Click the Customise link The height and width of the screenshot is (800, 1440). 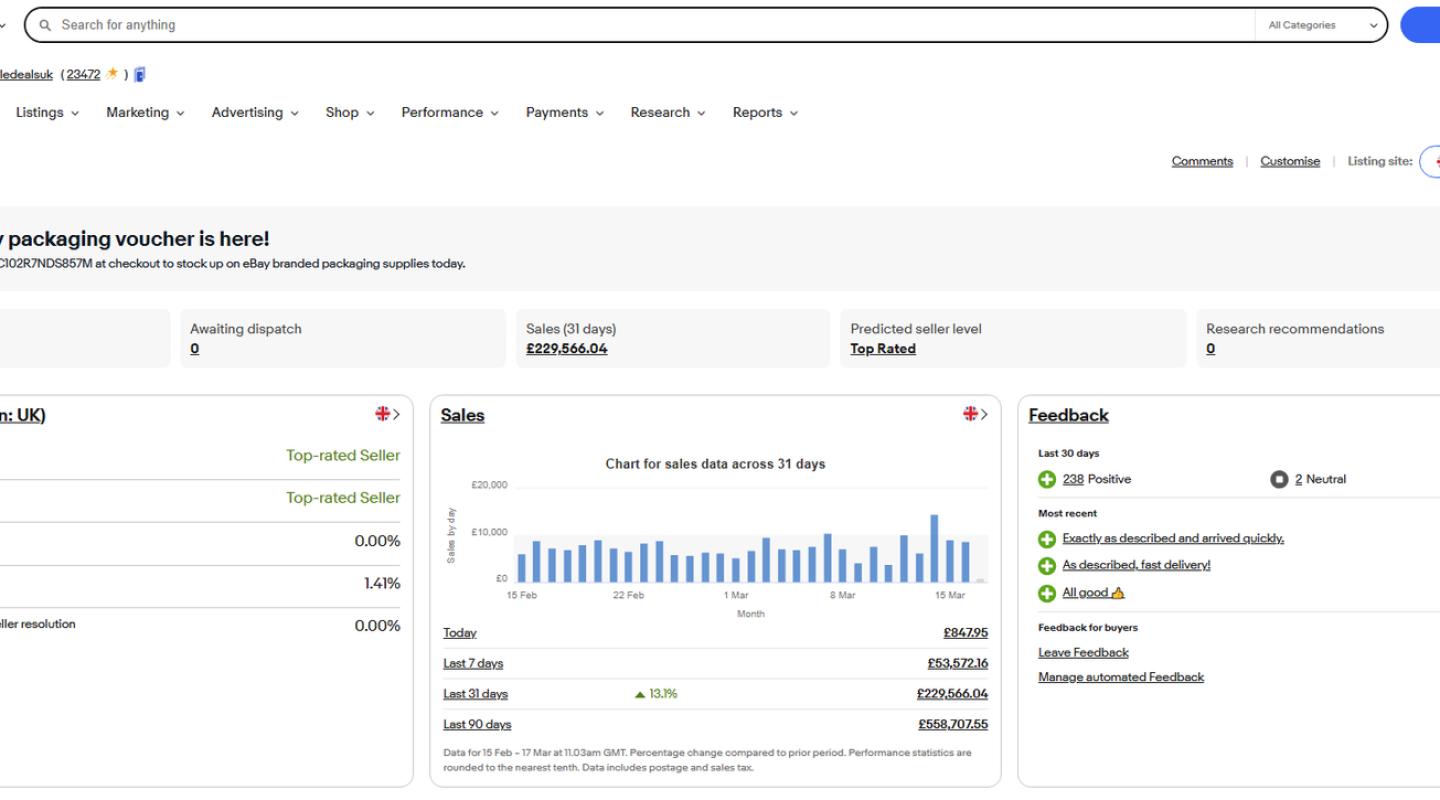[x=1289, y=161]
